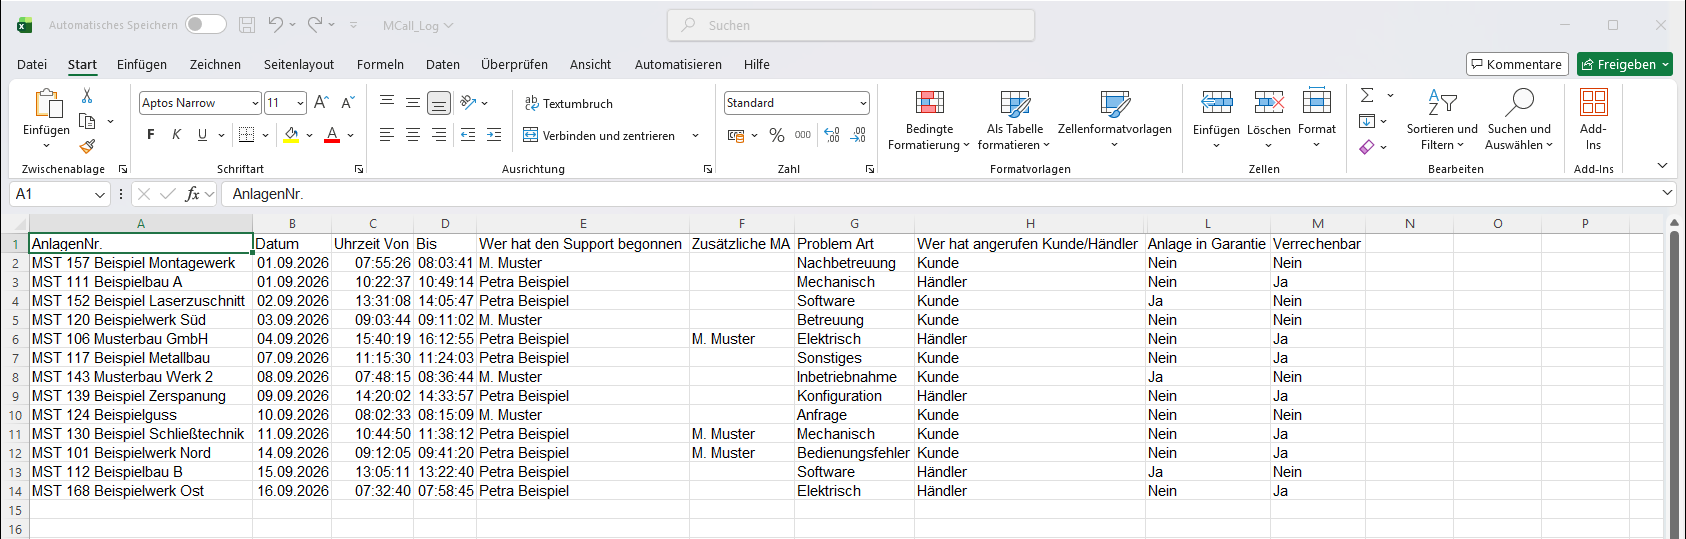
Task: Click the Fill down icon
Action: pyautogui.click(x=1367, y=121)
